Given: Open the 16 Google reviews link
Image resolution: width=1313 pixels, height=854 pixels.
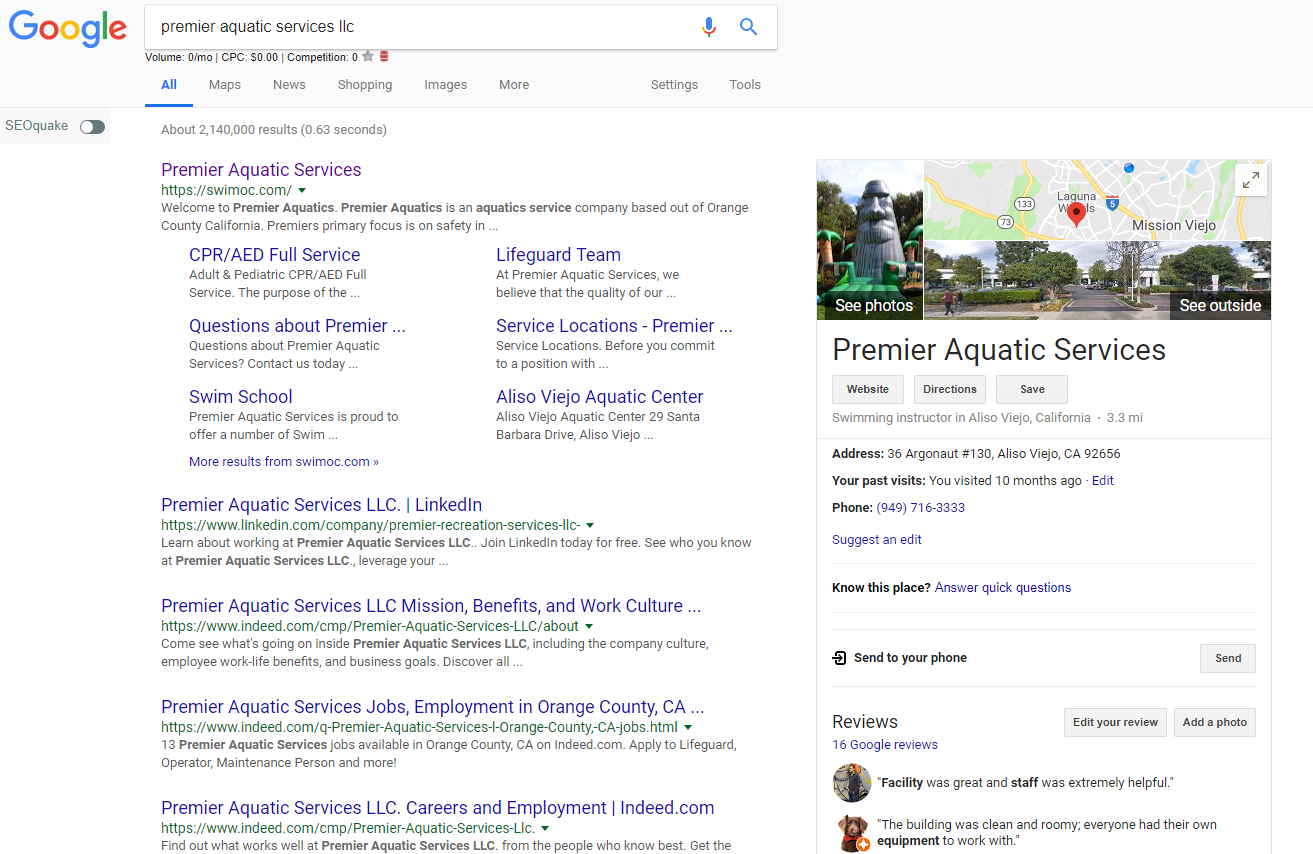Looking at the screenshot, I should tap(885, 745).
